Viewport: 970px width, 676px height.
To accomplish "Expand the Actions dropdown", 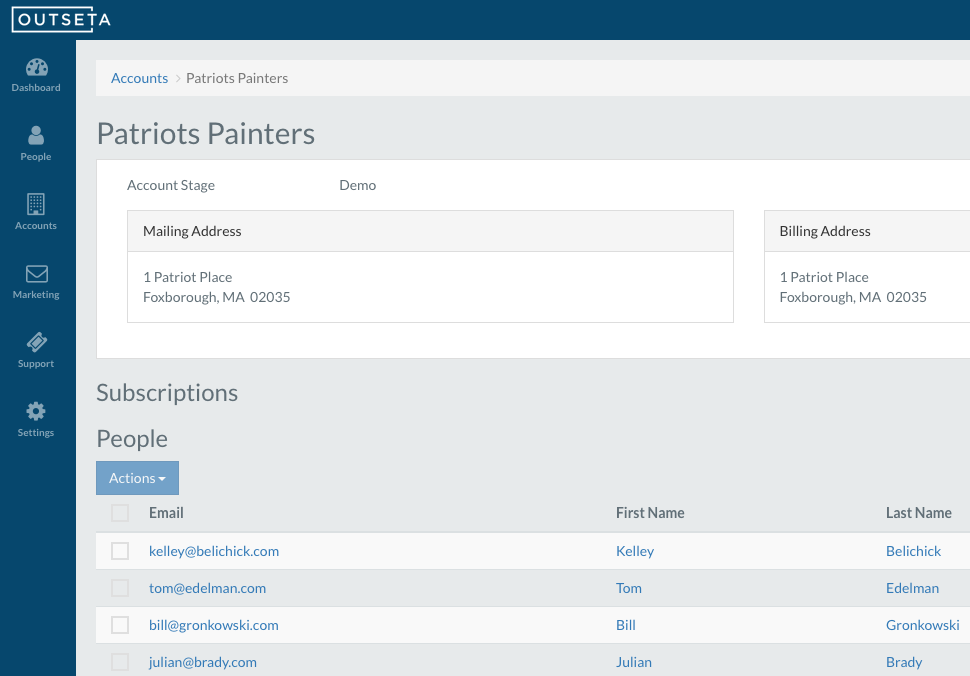I will point(137,478).
